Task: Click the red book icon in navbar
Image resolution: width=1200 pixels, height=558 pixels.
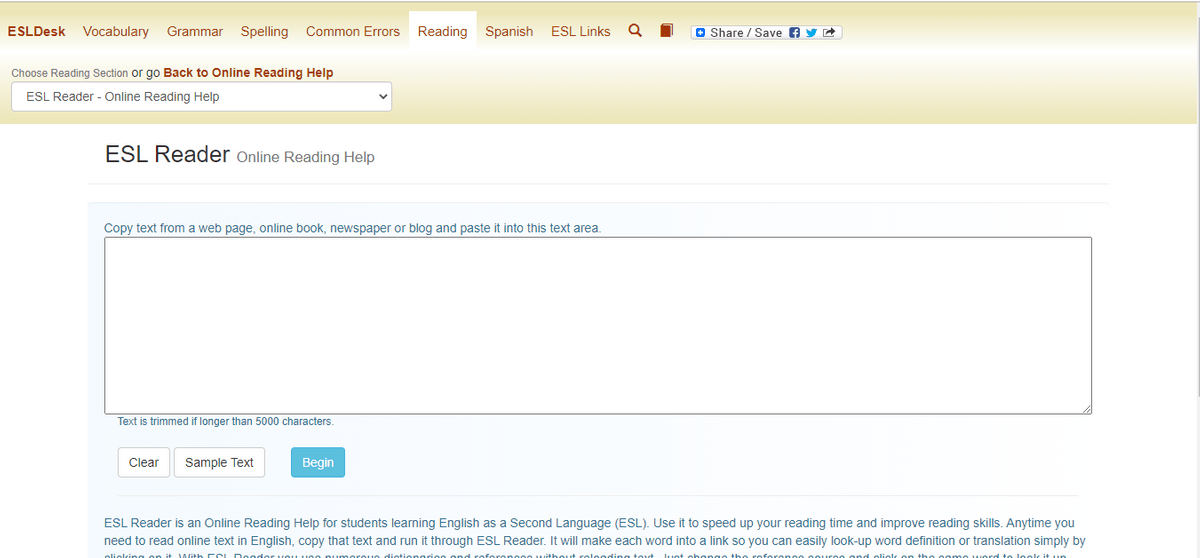Action: [x=667, y=31]
